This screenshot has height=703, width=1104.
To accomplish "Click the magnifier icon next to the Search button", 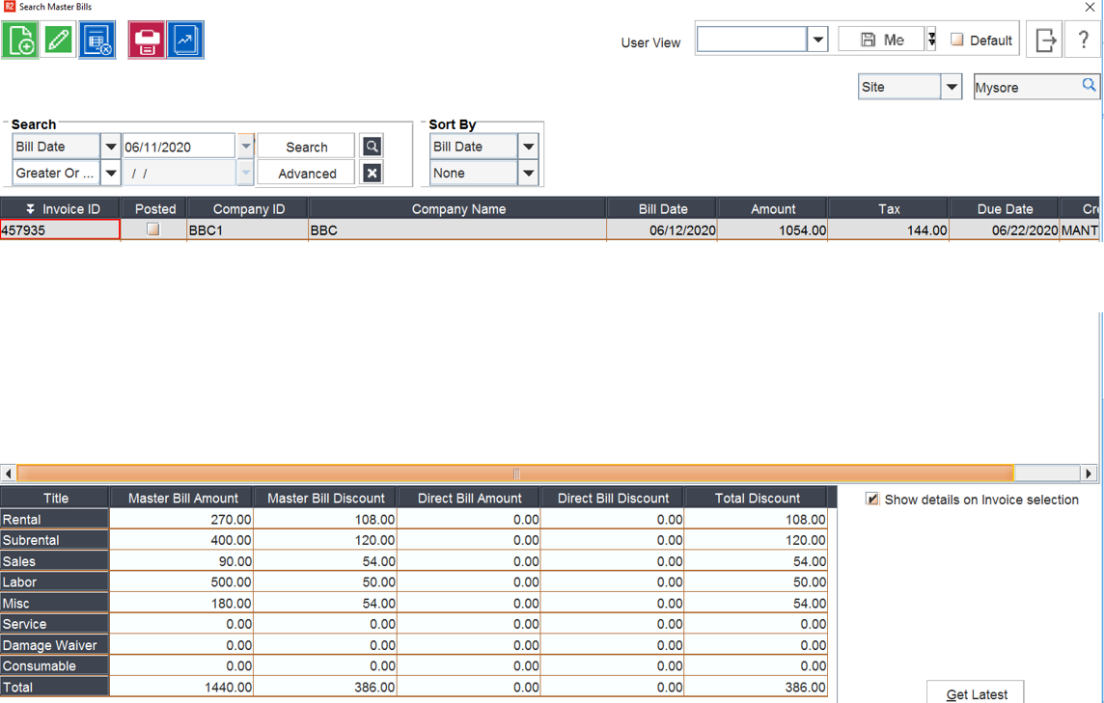I will tap(371, 145).
